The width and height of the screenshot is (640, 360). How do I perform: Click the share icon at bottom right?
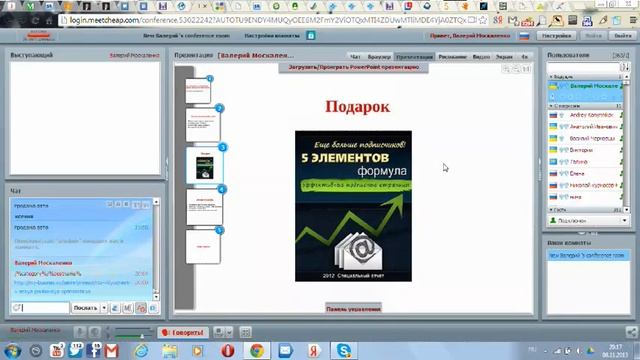(631, 332)
